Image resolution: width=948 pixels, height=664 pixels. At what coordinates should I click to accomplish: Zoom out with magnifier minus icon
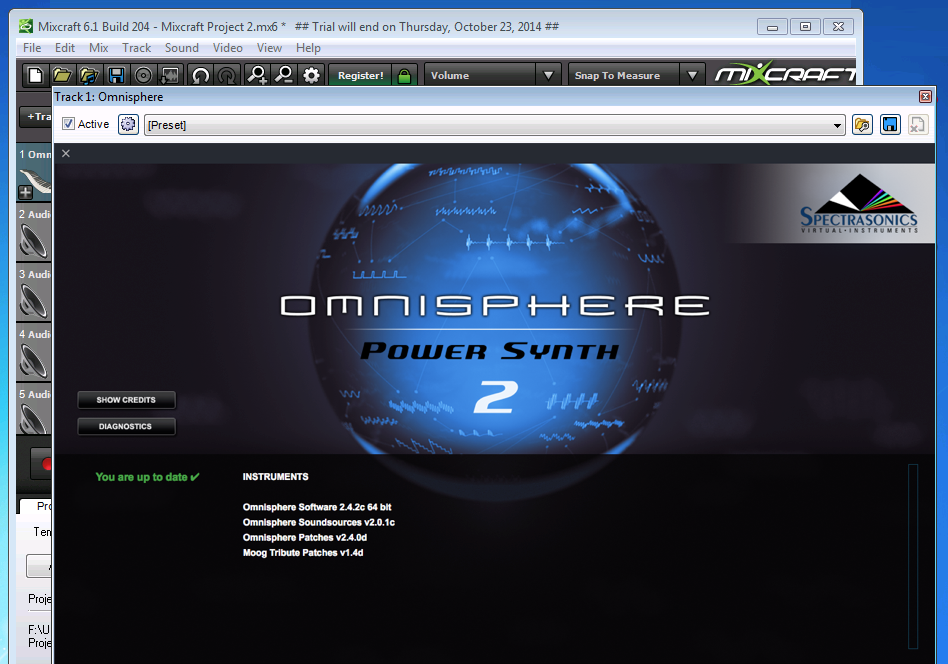click(x=284, y=76)
